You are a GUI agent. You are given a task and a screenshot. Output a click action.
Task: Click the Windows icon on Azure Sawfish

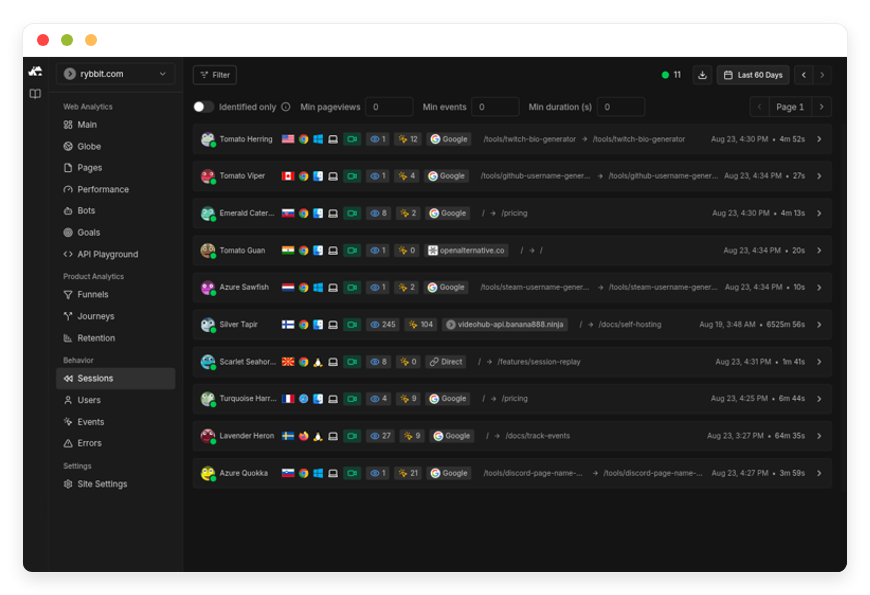click(x=318, y=288)
